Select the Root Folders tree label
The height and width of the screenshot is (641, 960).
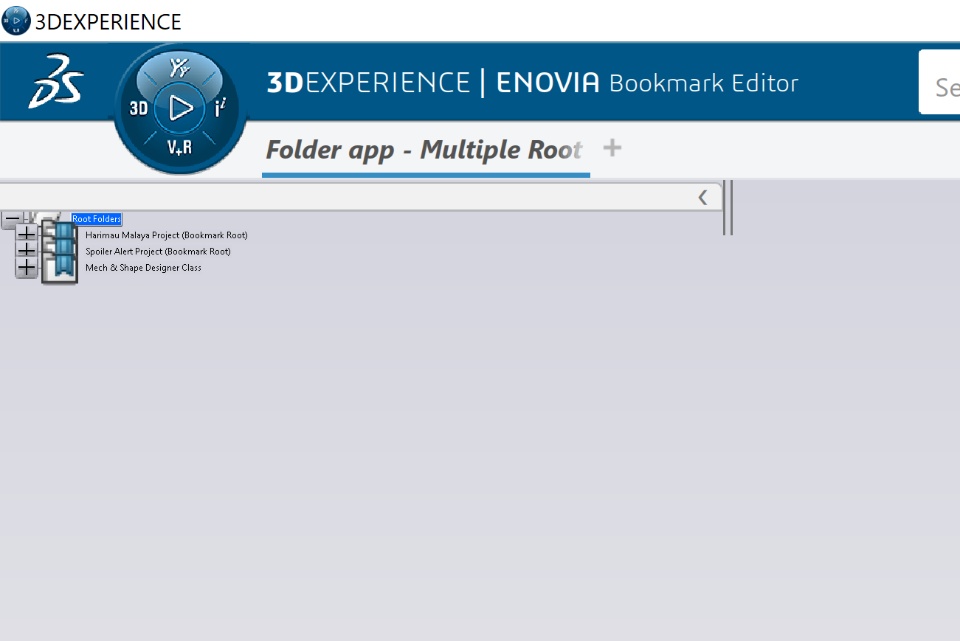pos(97,219)
